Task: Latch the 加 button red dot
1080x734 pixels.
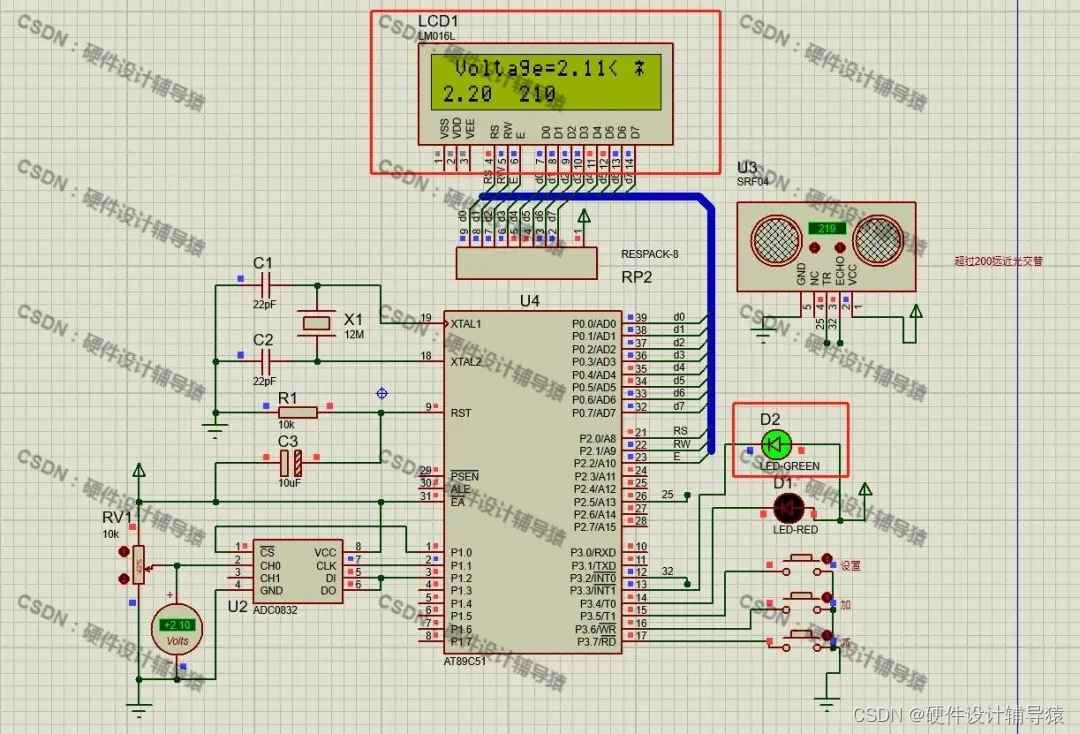Action: click(x=827, y=597)
